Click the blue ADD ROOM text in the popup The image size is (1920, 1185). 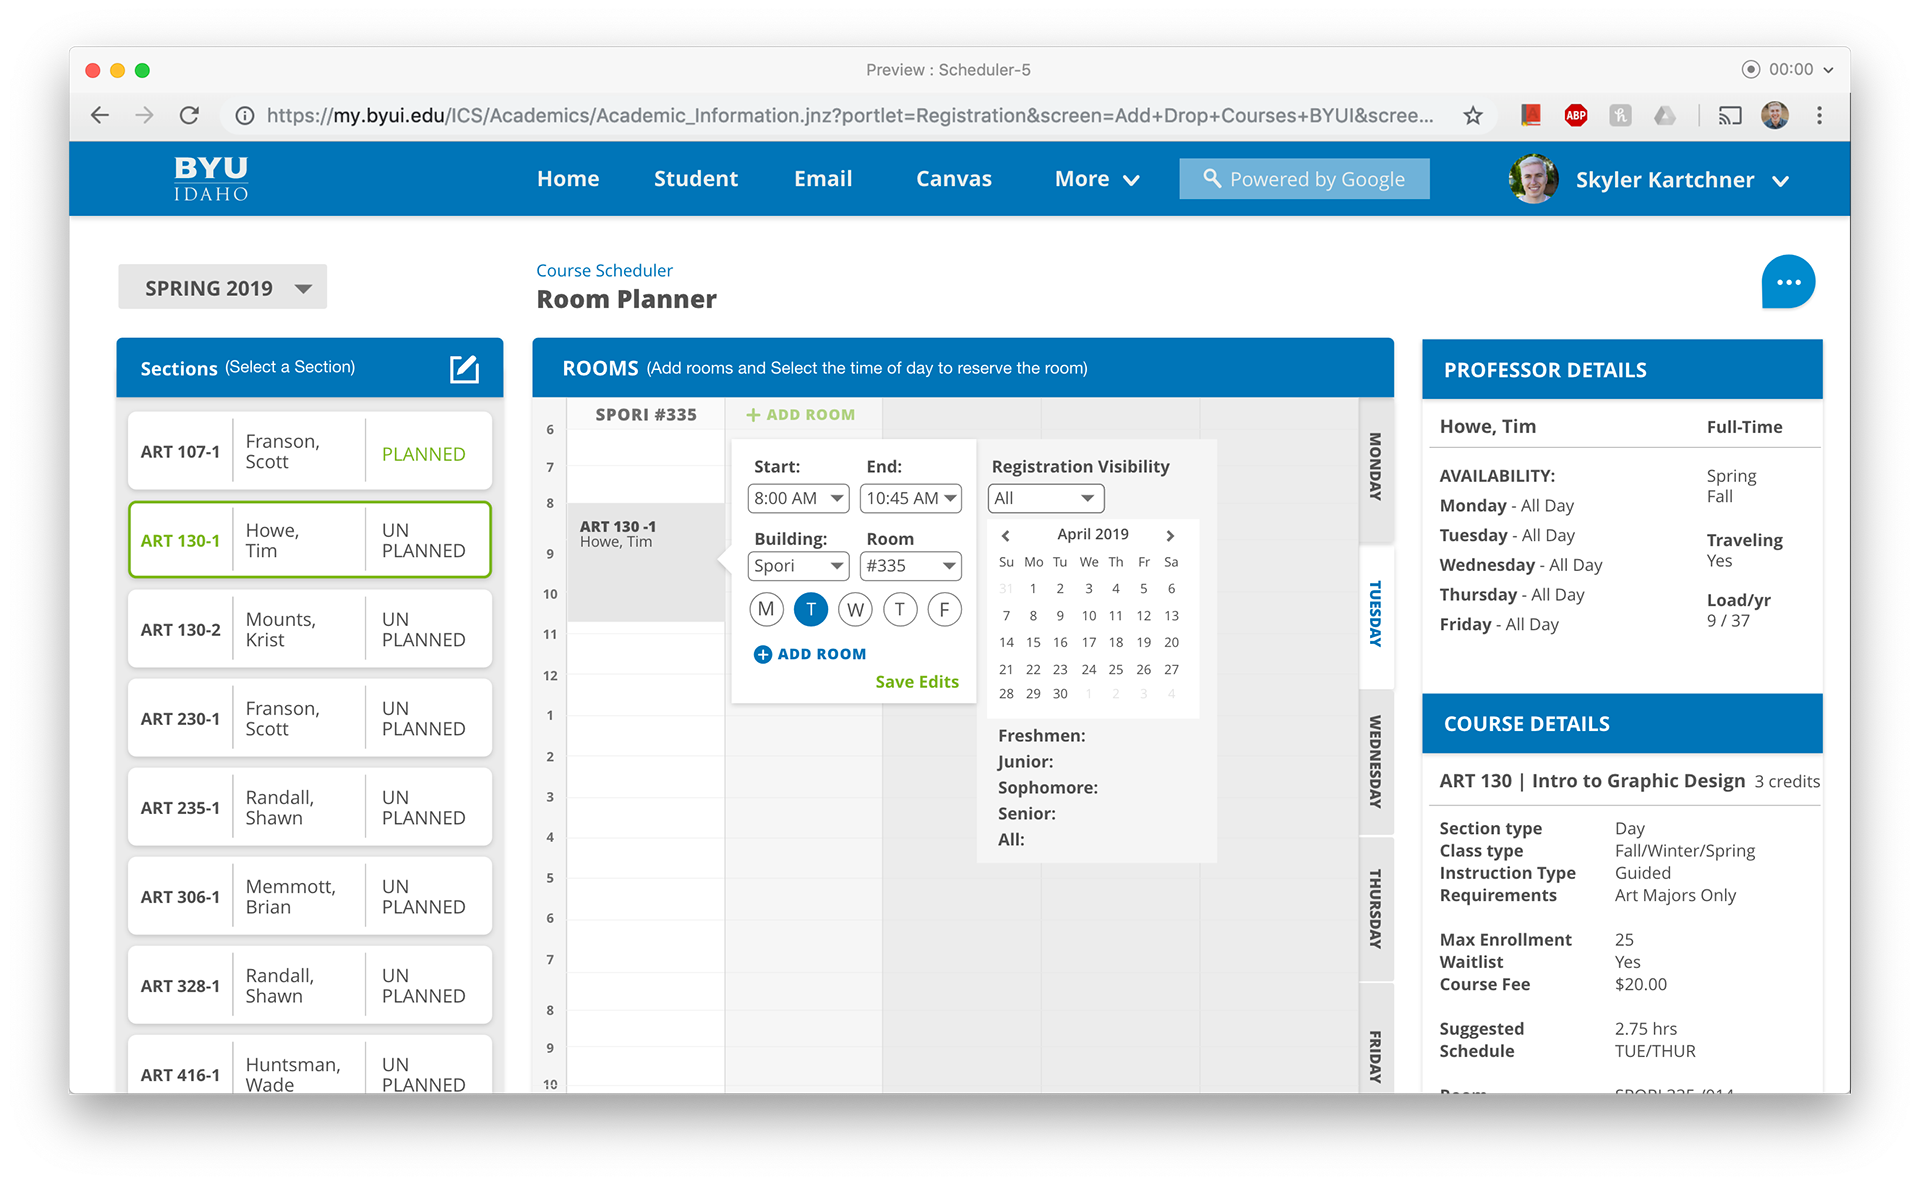click(822, 654)
